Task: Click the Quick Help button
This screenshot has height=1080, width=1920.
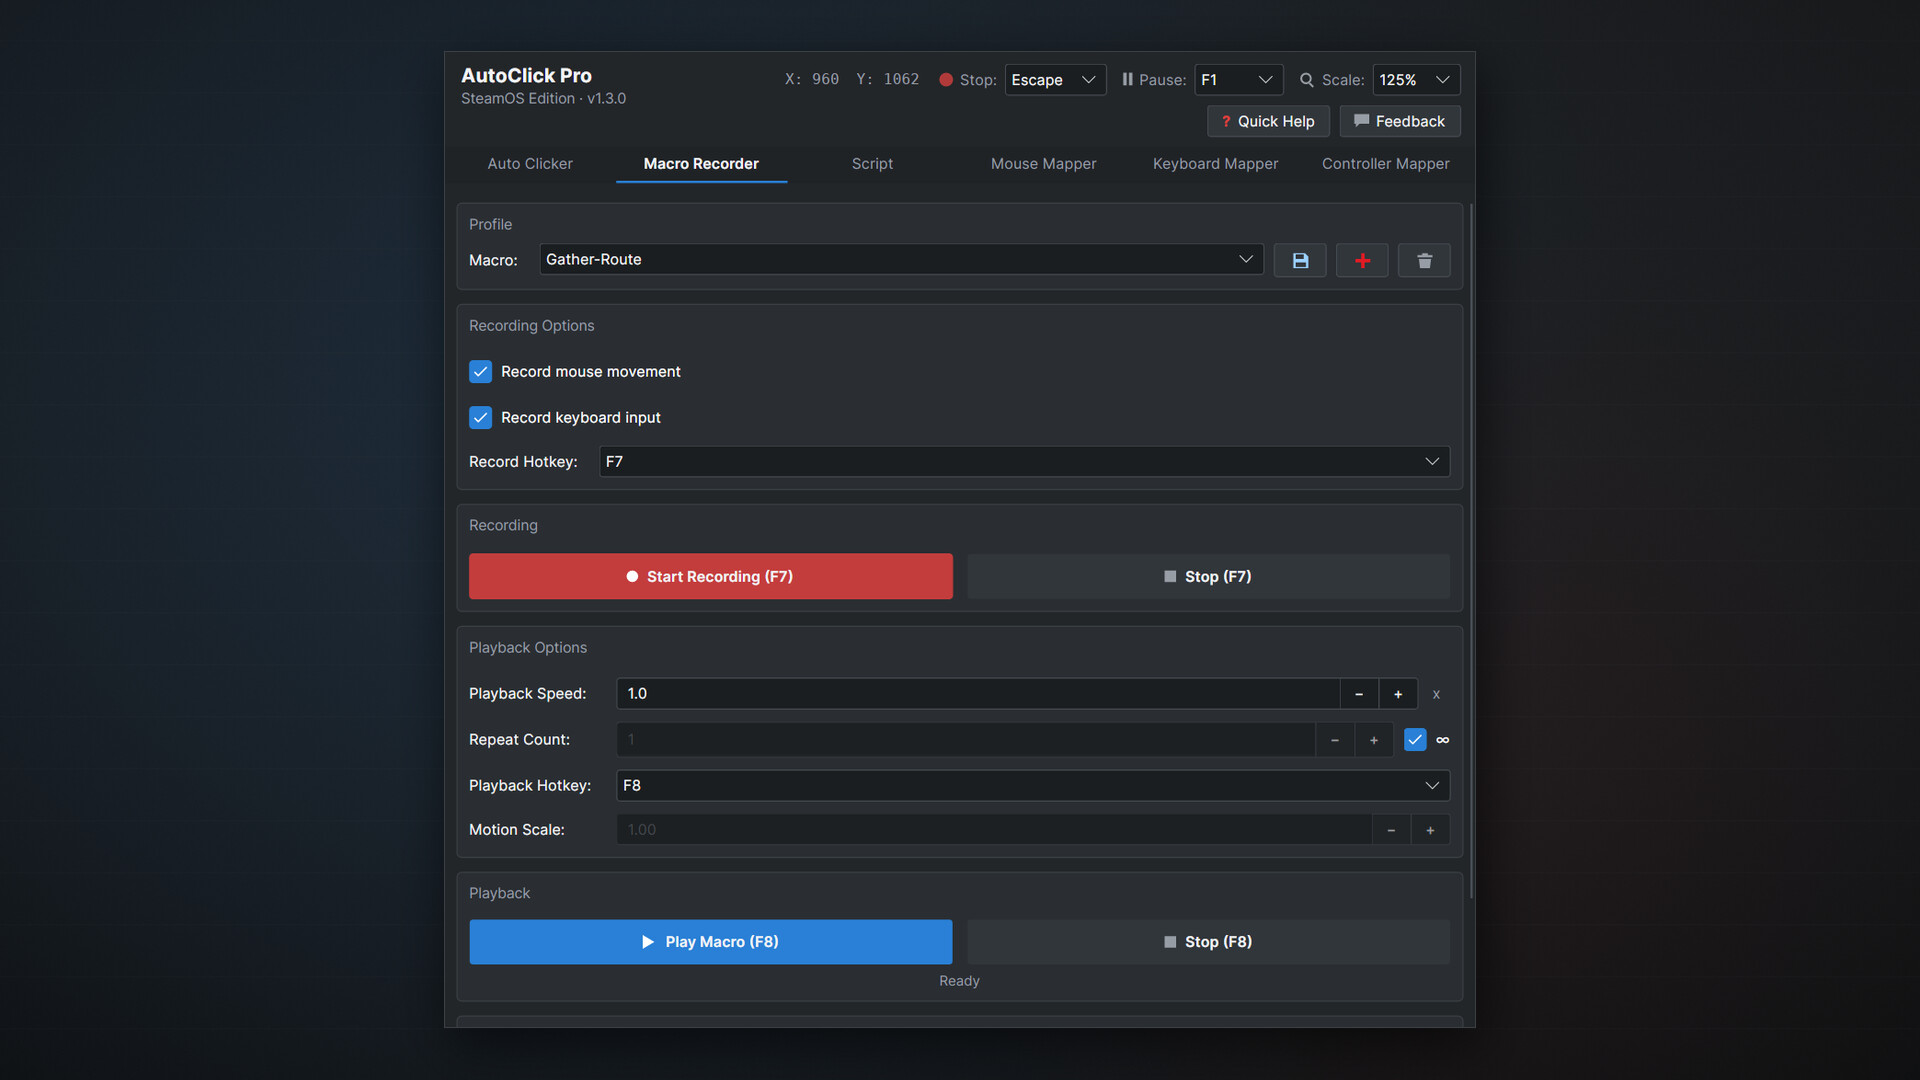Action: coord(1268,121)
